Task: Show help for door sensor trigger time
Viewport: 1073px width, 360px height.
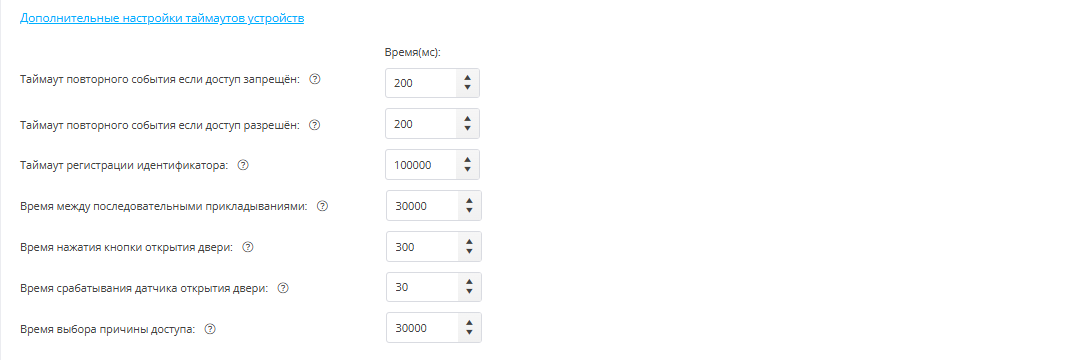Action: (283, 288)
